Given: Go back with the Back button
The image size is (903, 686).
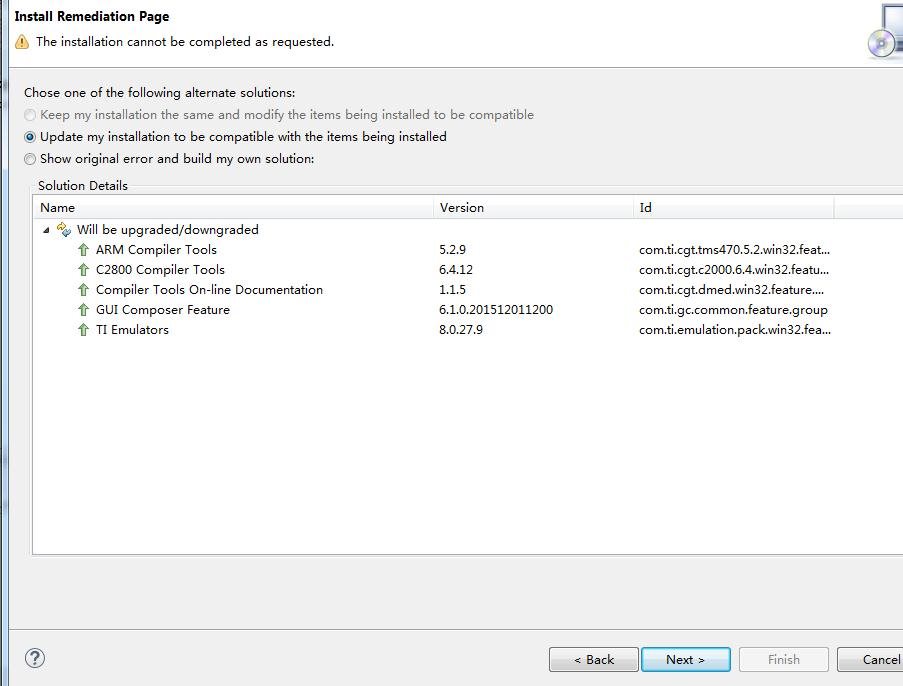Looking at the screenshot, I should 593,660.
